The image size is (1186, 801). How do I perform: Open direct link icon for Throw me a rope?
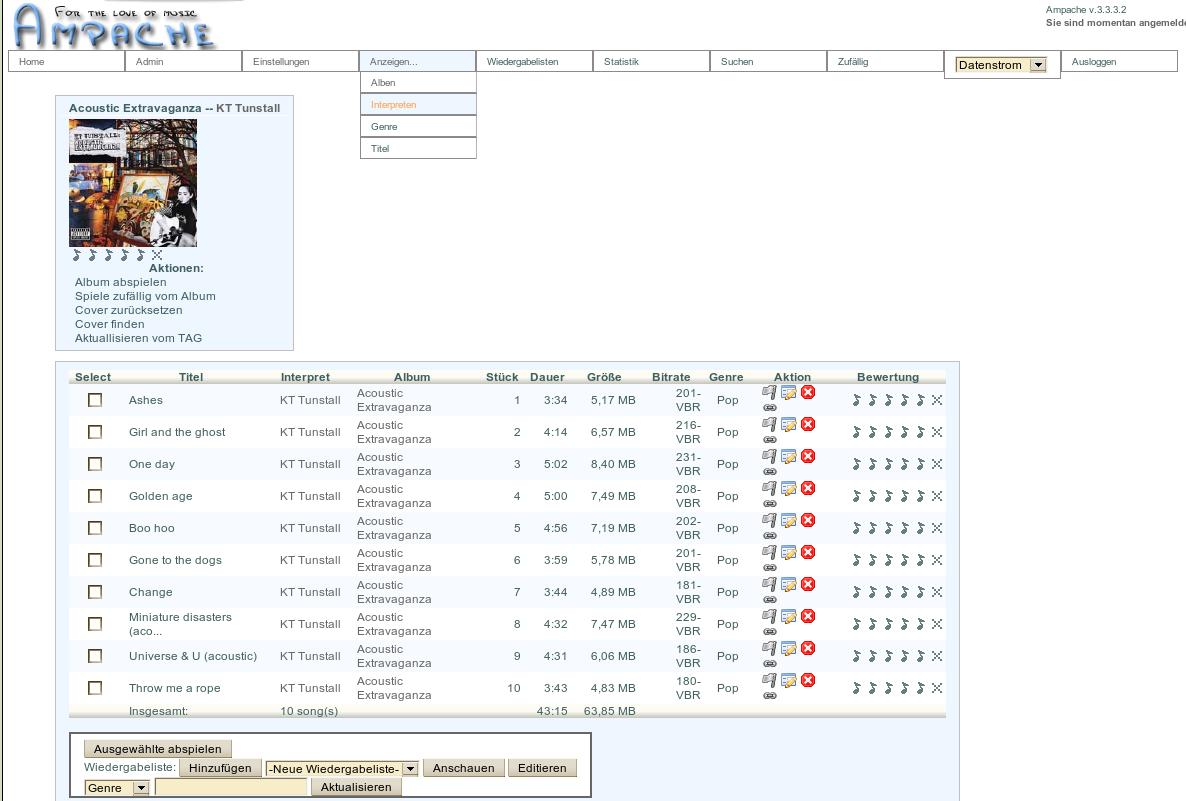769,696
